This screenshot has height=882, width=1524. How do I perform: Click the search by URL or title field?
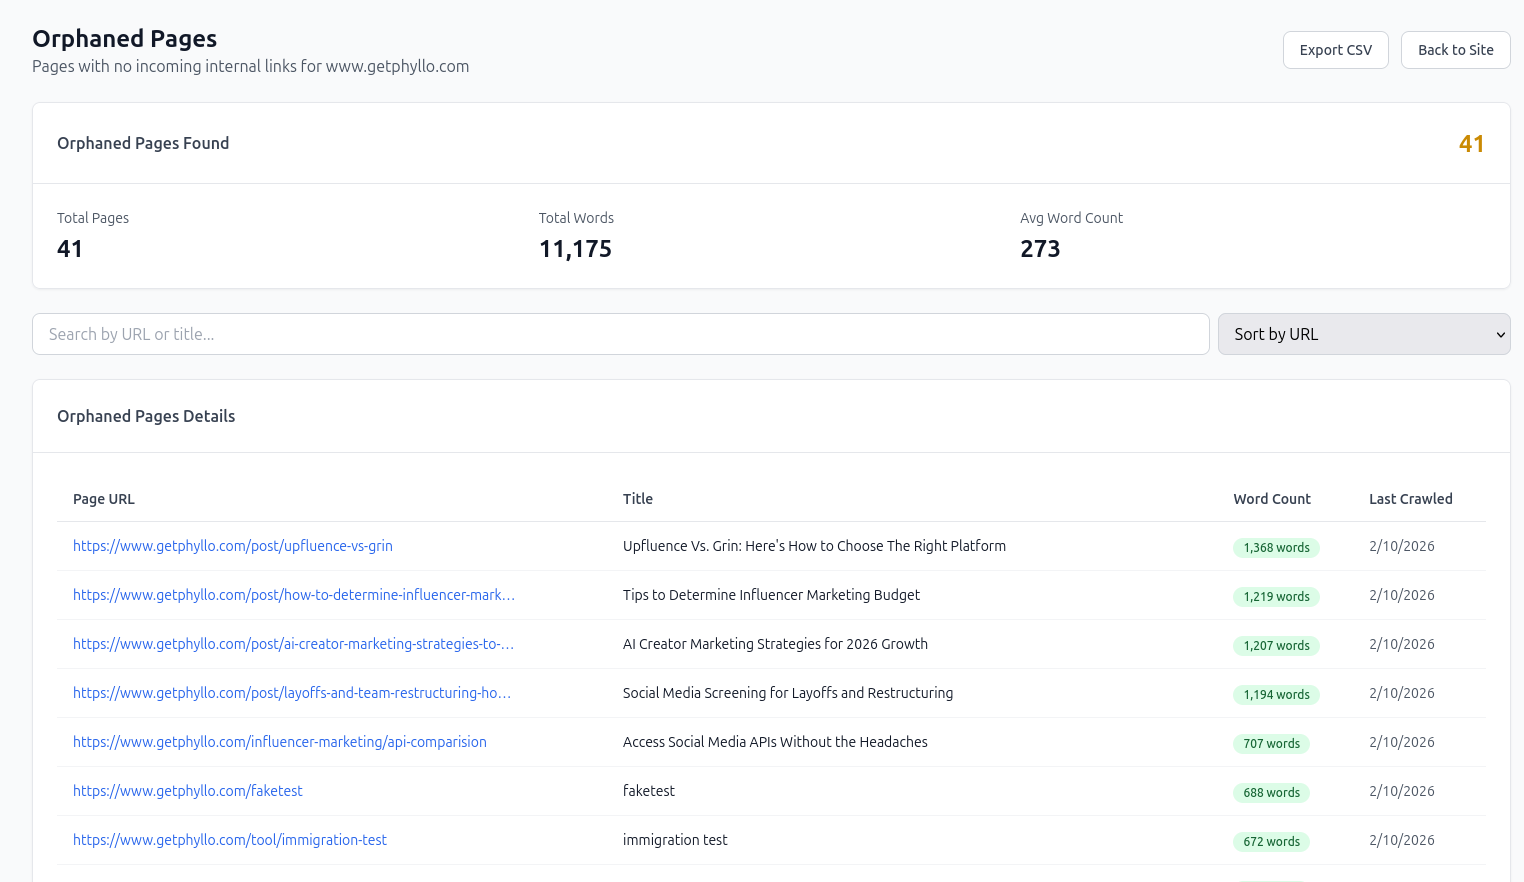tap(620, 334)
